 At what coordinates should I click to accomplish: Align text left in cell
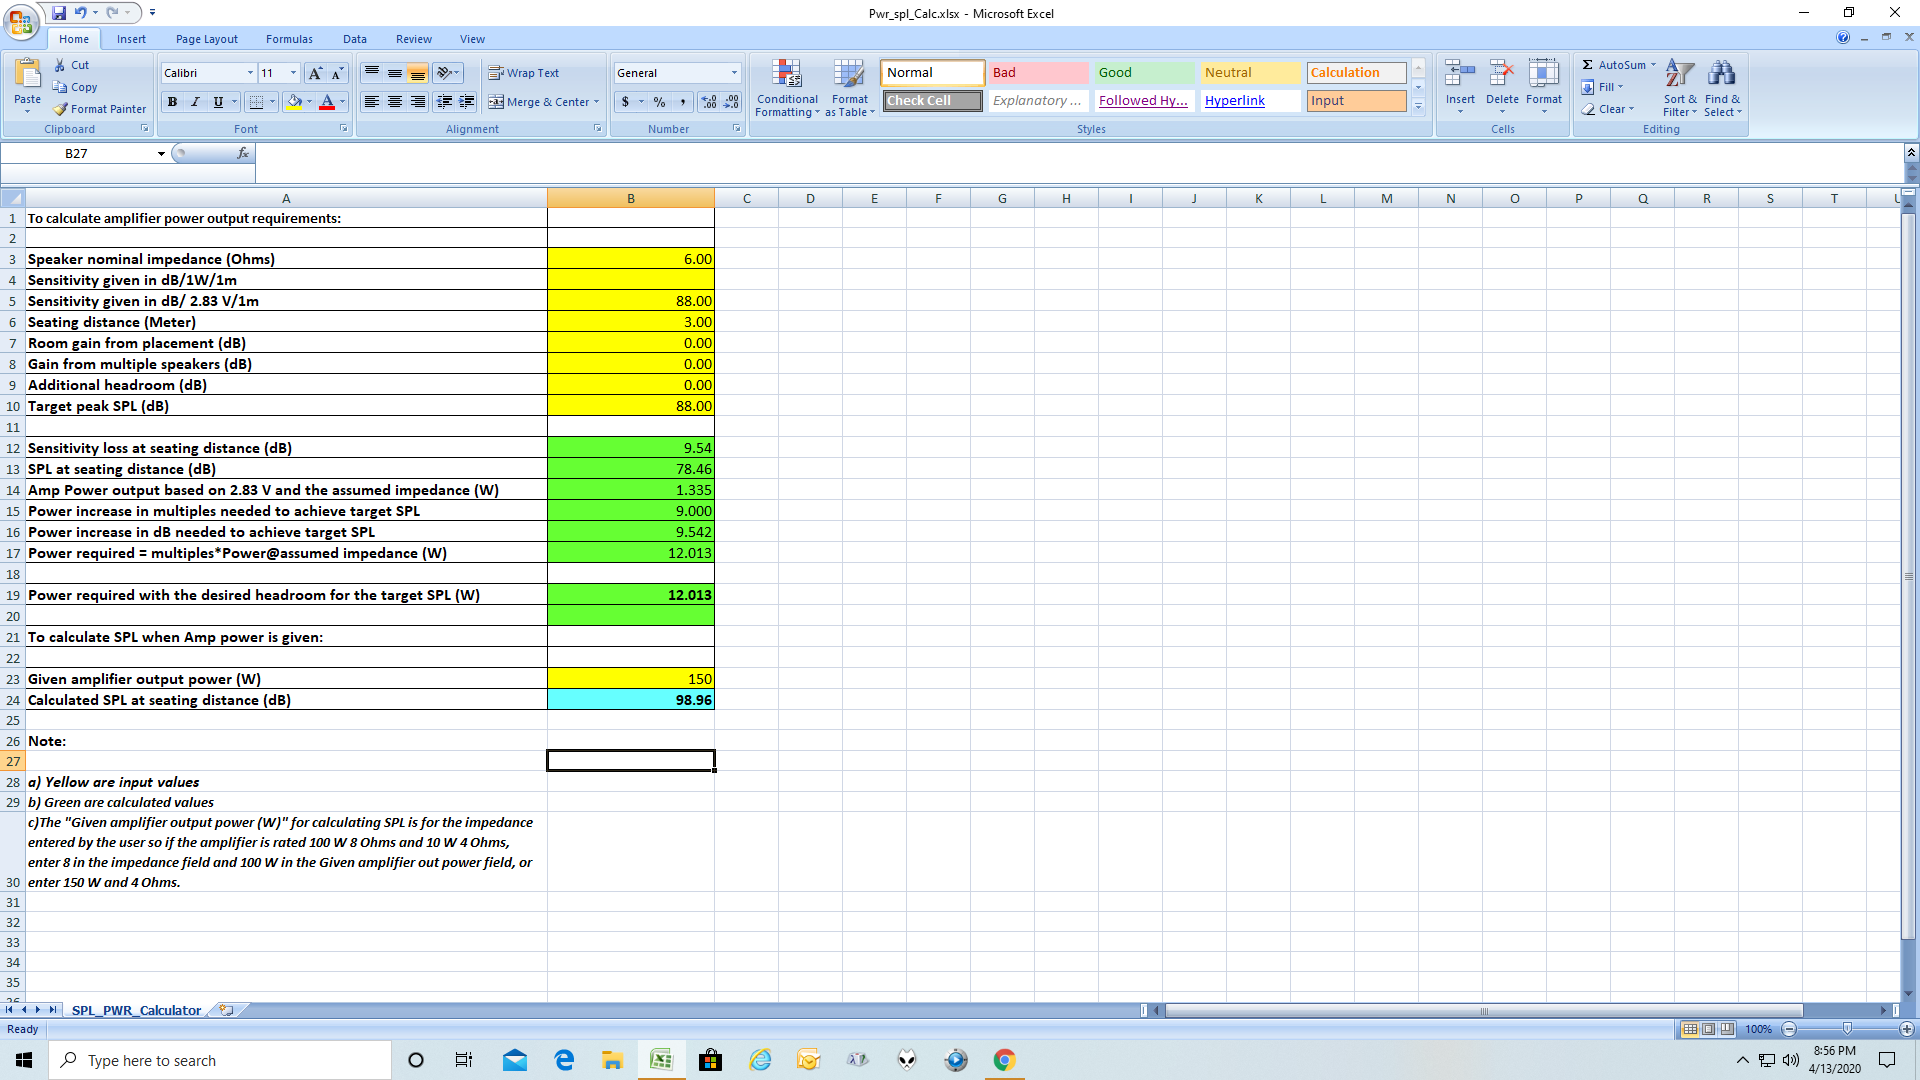click(x=372, y=102)
